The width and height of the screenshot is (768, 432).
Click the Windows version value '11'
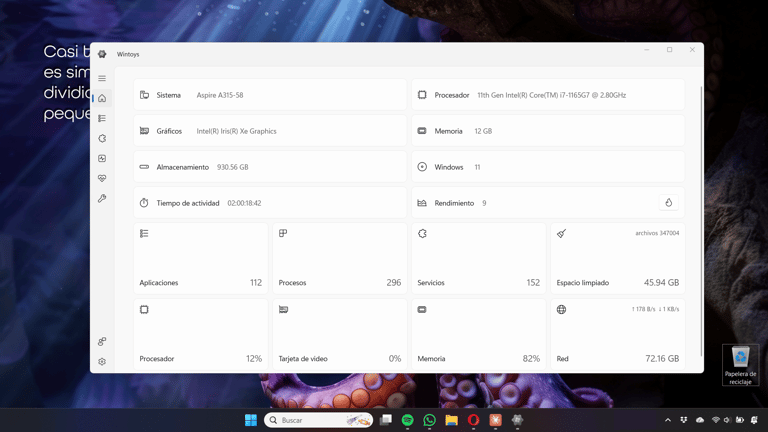(x=477, y=167)
